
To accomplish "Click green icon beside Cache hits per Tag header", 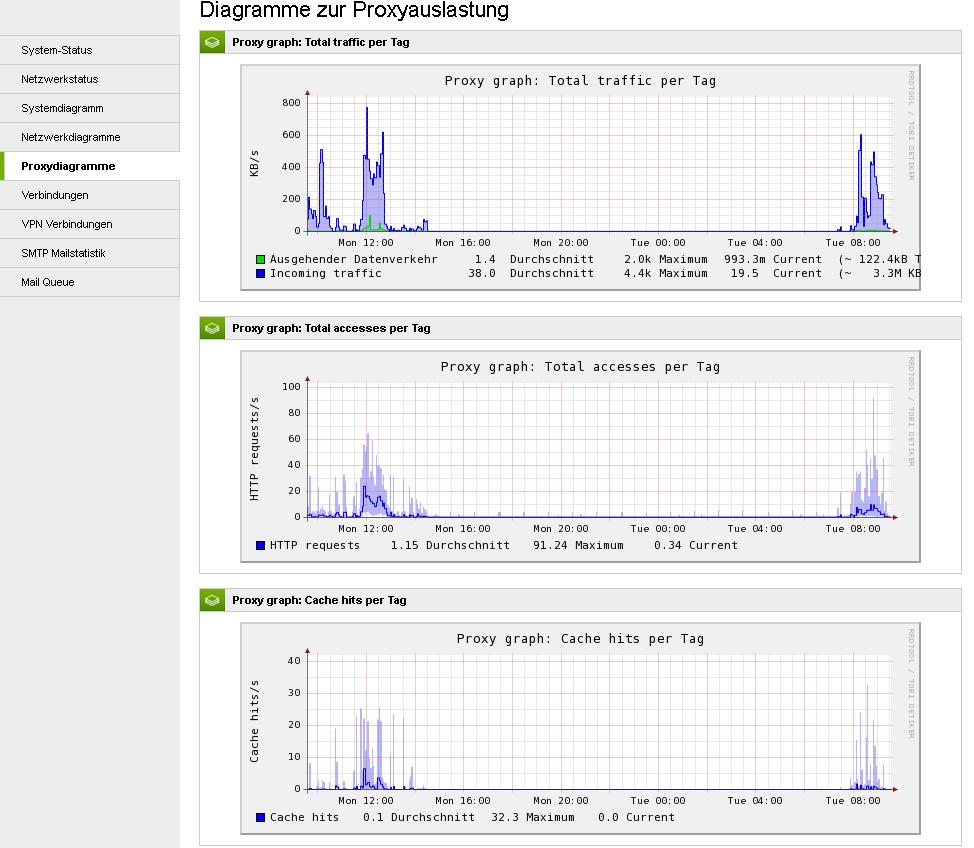I will click(212, 600).
